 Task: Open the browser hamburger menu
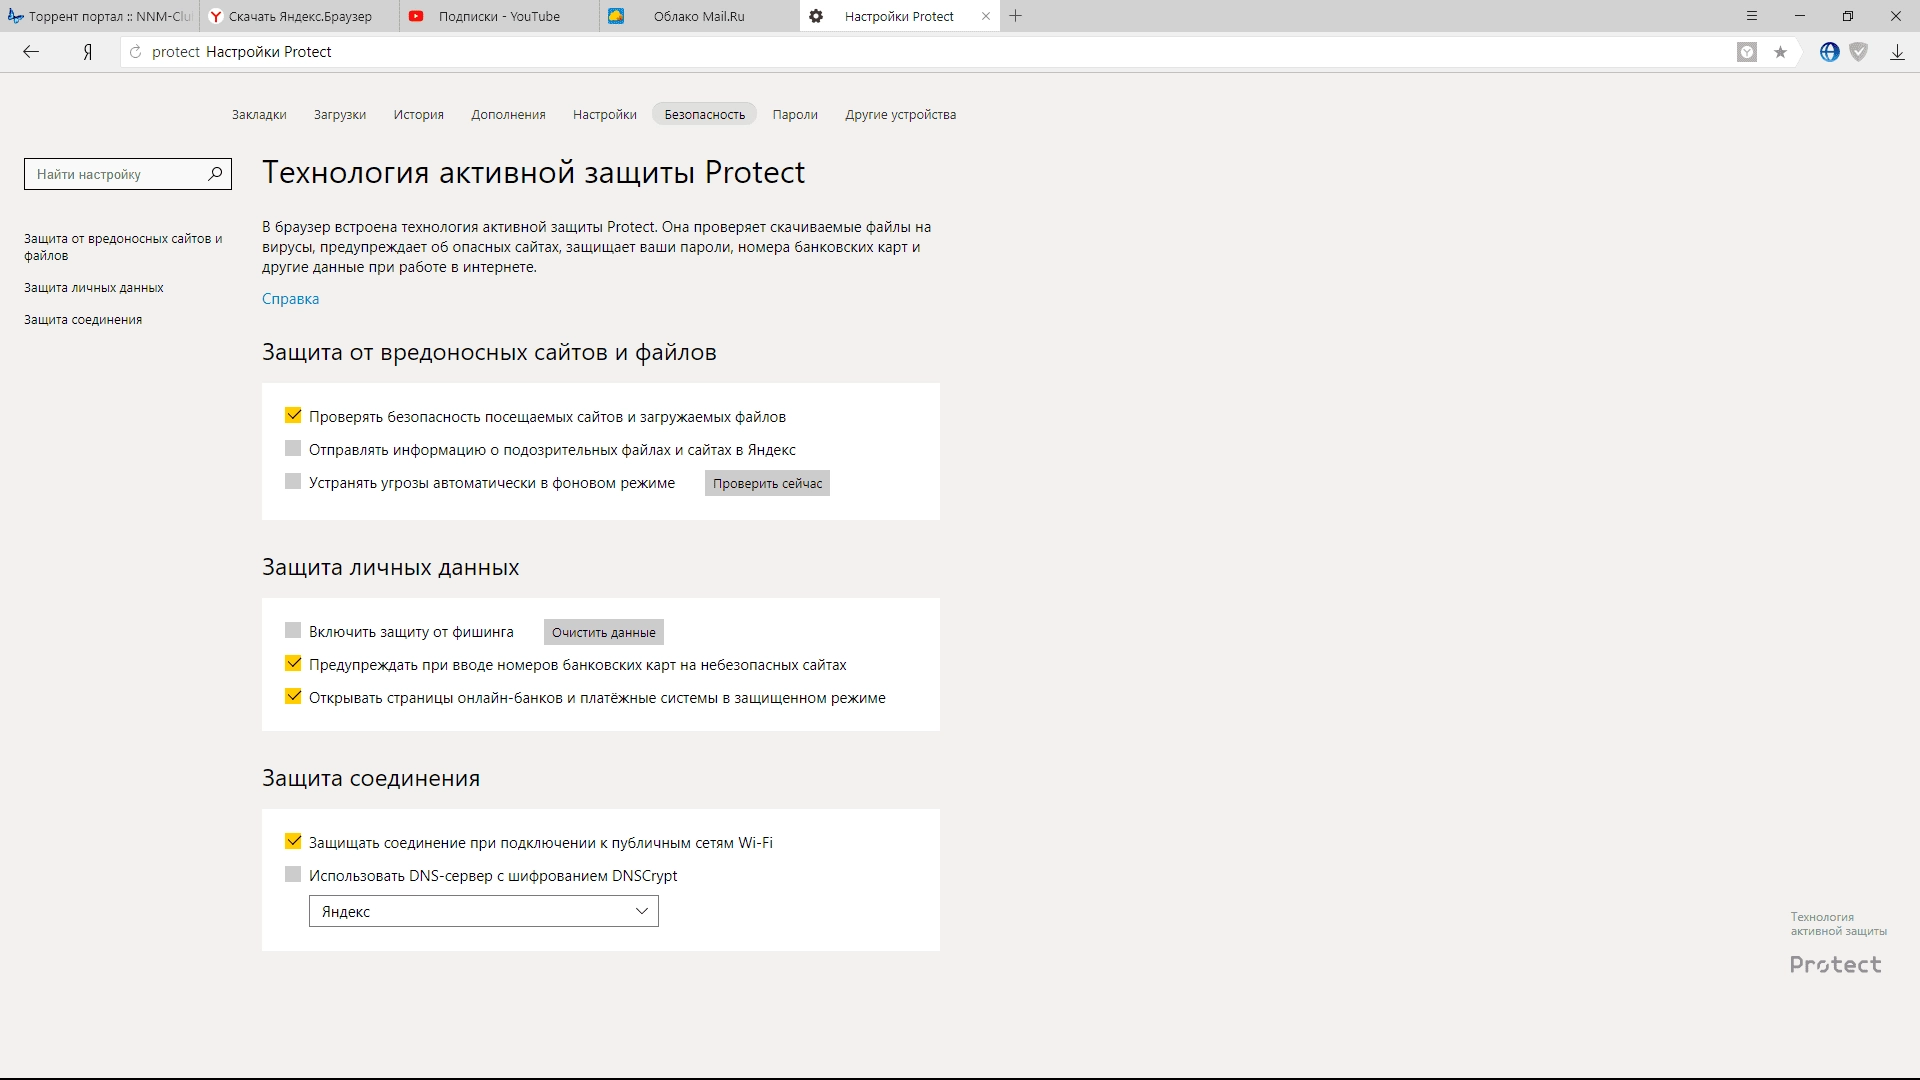1752,16
